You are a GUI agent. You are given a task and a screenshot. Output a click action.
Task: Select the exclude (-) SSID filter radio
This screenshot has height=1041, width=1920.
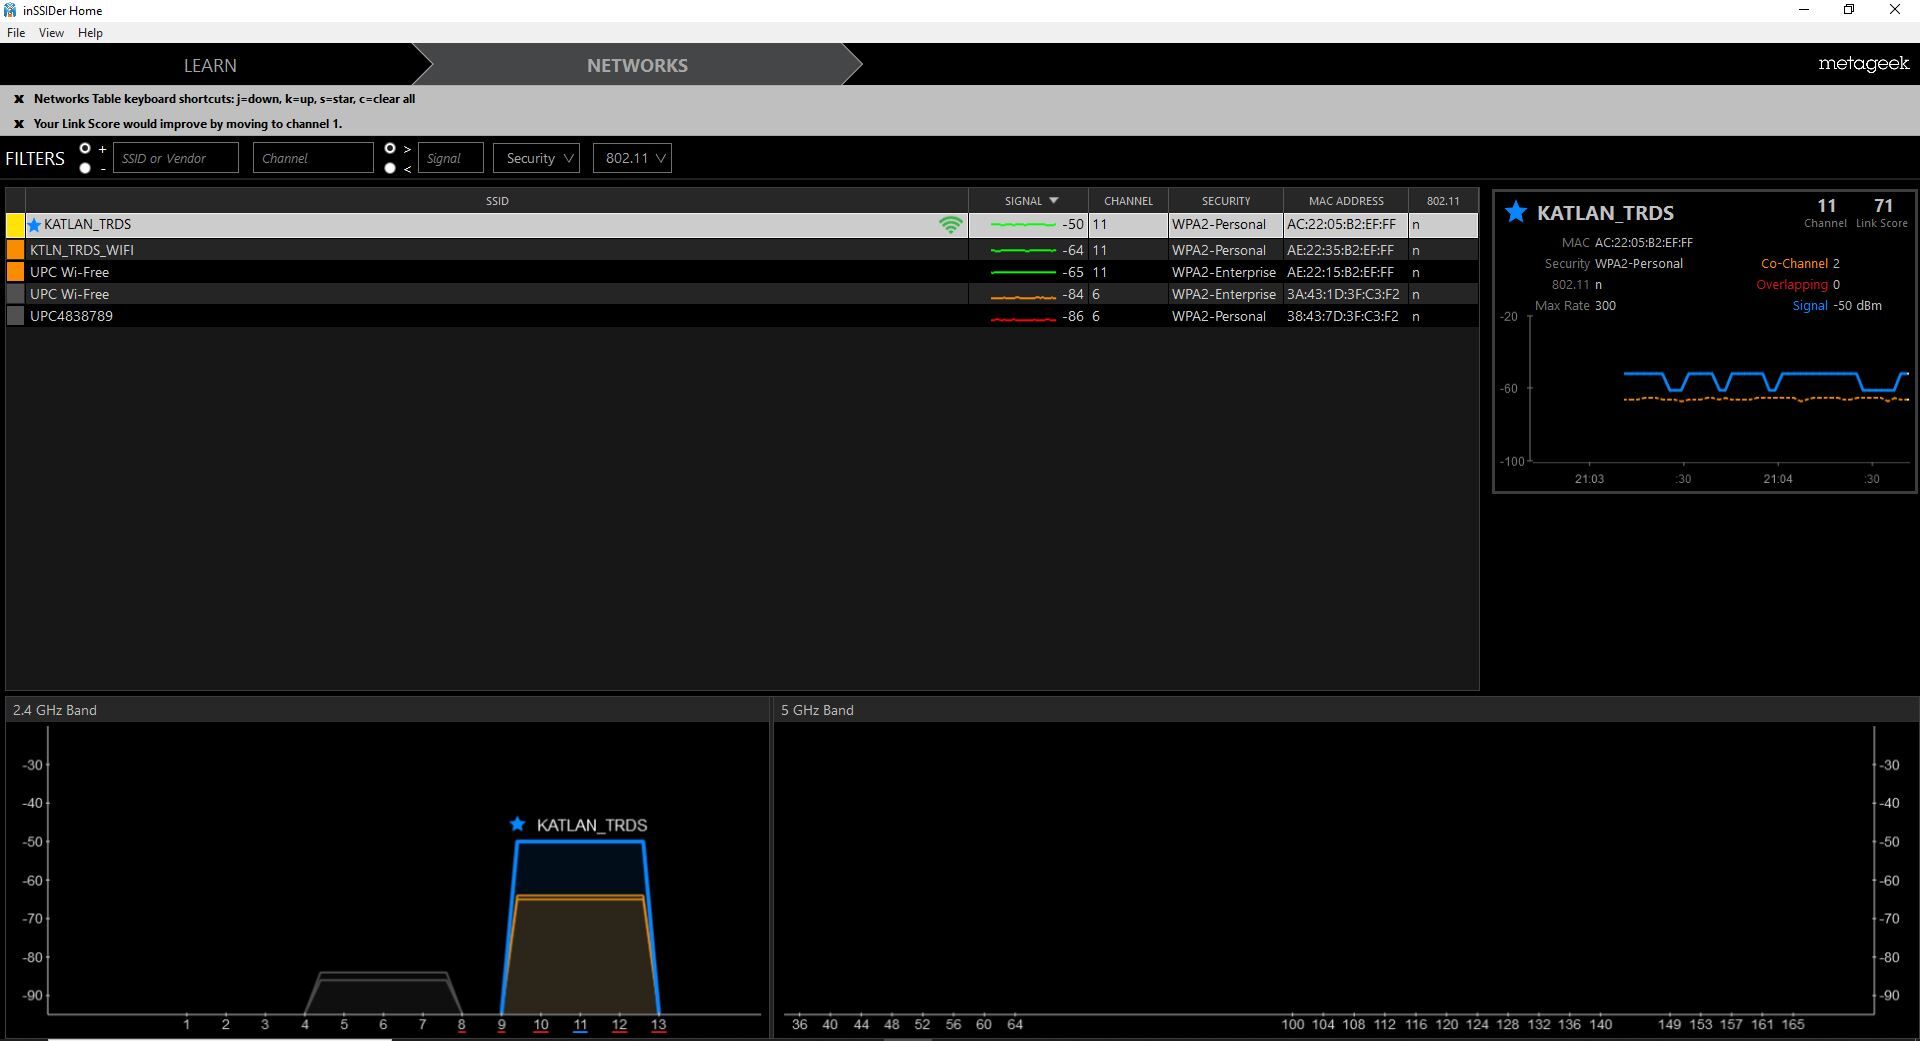pyautogui.click(x=85, y=168)
